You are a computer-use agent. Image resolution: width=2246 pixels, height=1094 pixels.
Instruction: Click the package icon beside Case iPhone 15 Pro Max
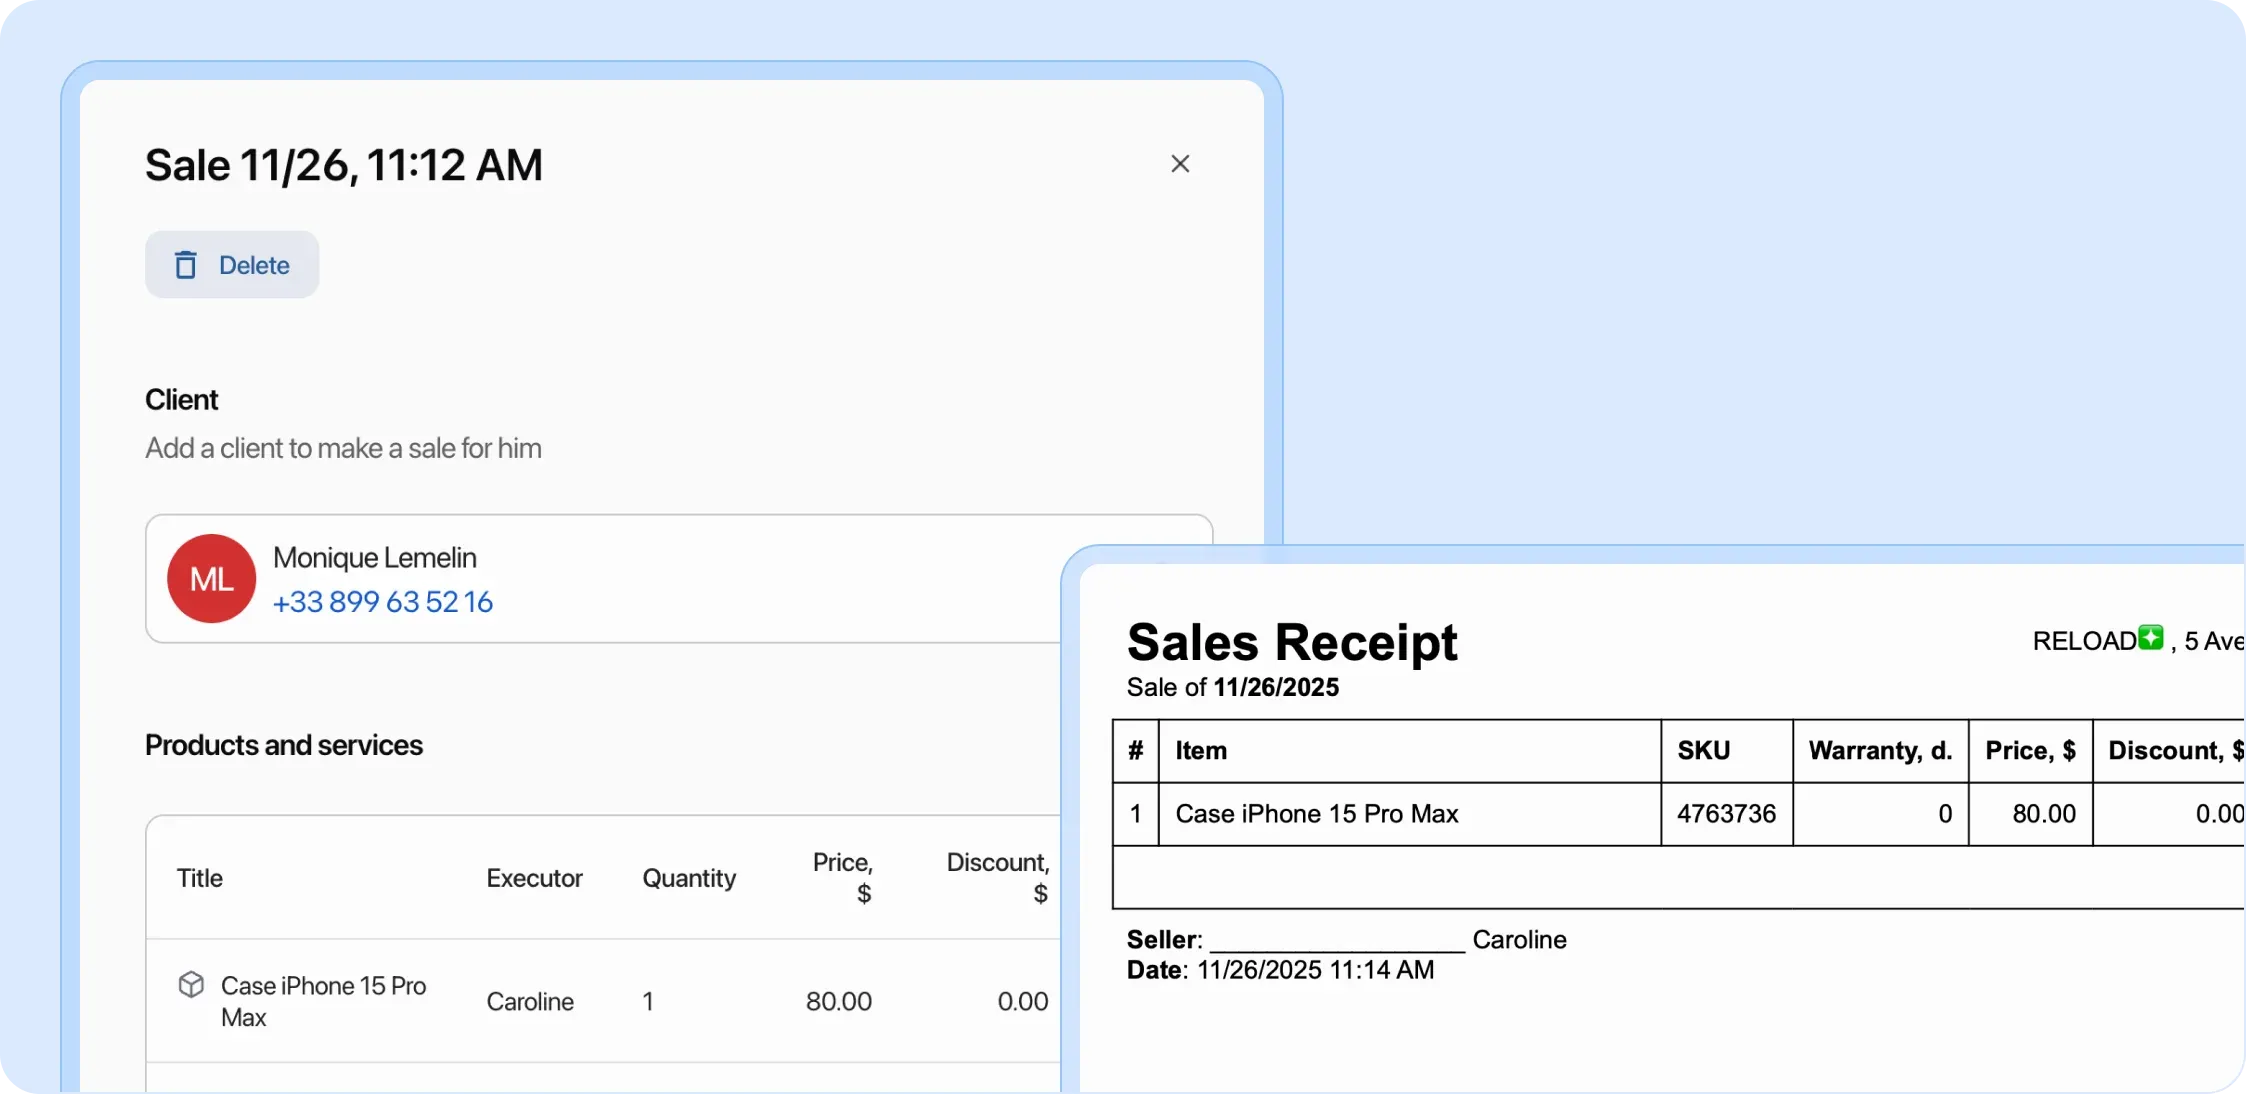point(191,985)
